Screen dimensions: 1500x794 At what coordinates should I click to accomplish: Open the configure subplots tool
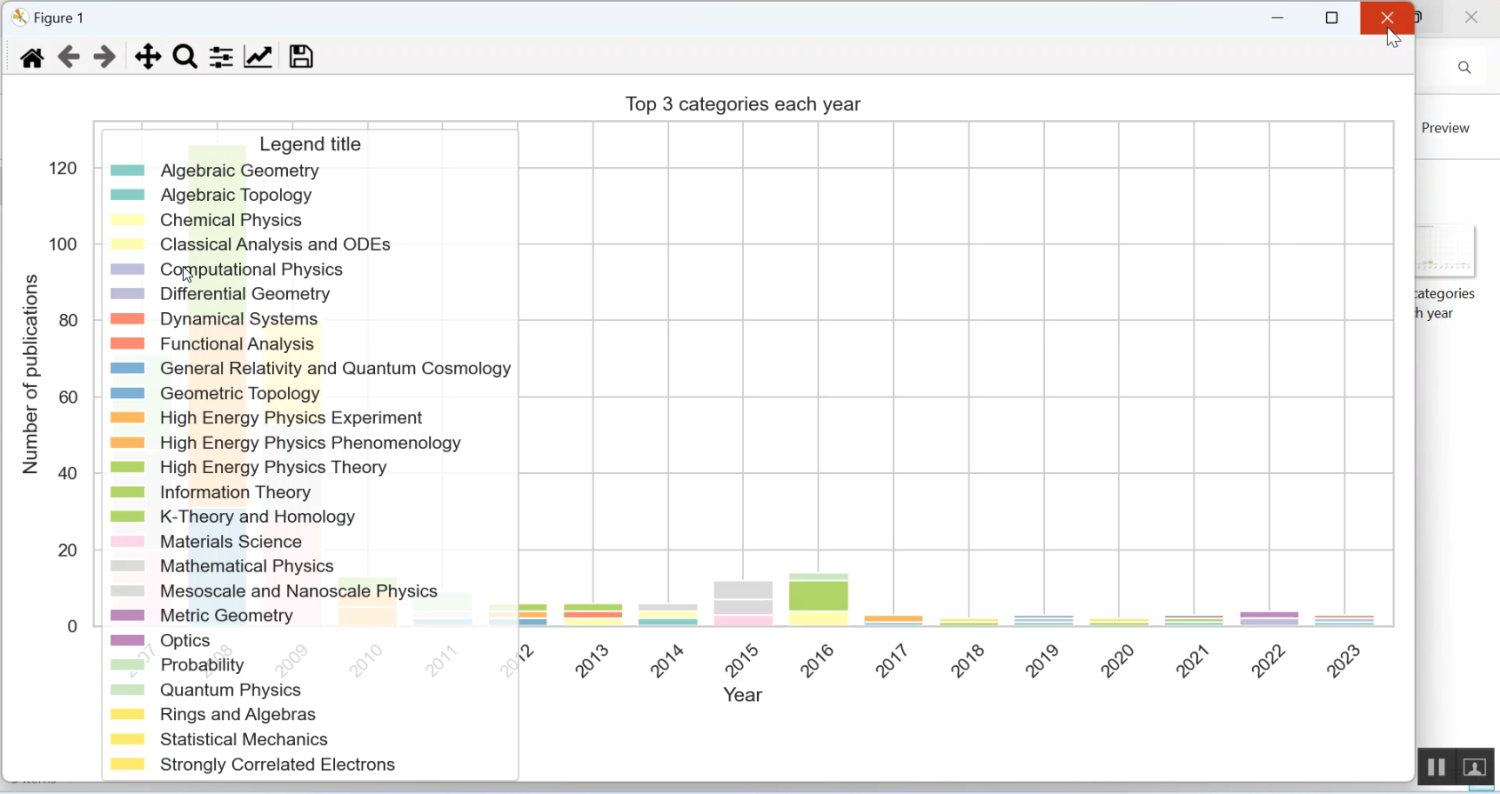tap(221, 57)
